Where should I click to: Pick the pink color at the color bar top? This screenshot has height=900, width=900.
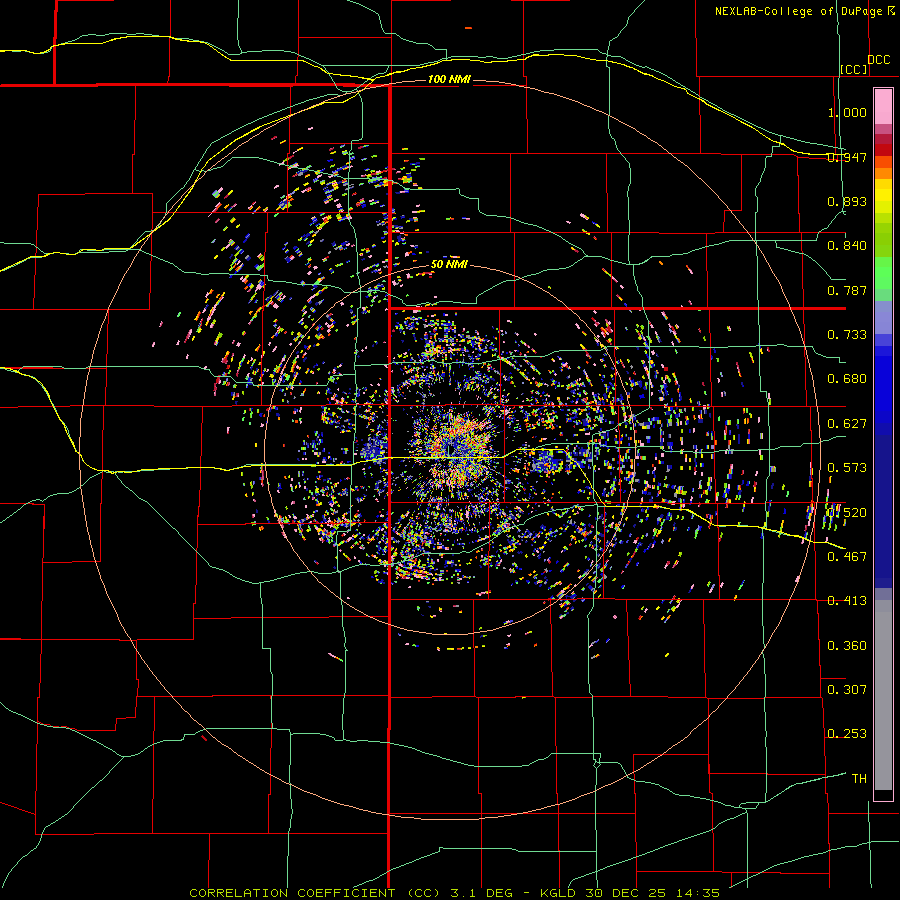pyautogui.click(x=883, y=106)
